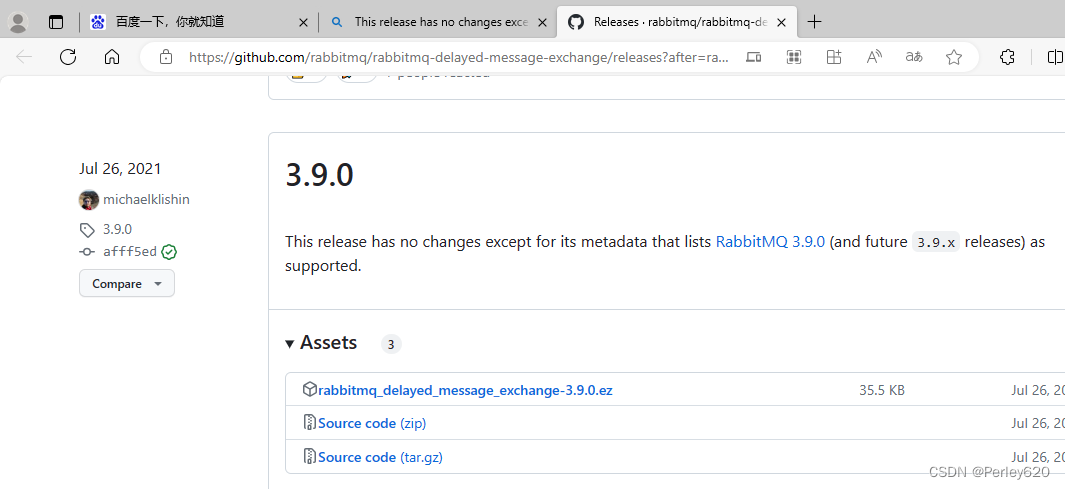This screenshot has width=1065, height=489.
Task: Reload the current page
Action: point(68,57)
